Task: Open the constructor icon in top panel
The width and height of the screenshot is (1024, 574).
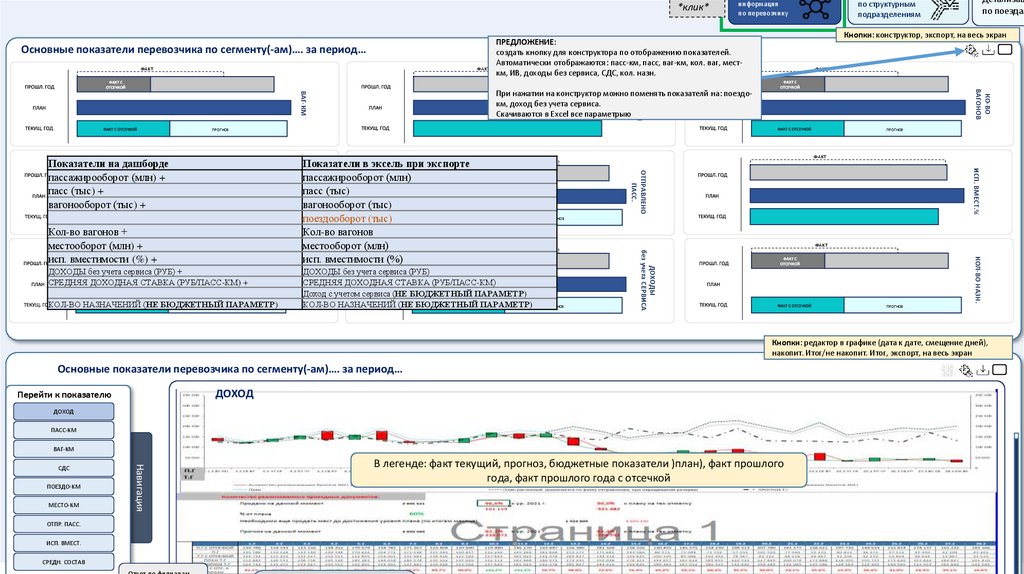Action: 971,50
